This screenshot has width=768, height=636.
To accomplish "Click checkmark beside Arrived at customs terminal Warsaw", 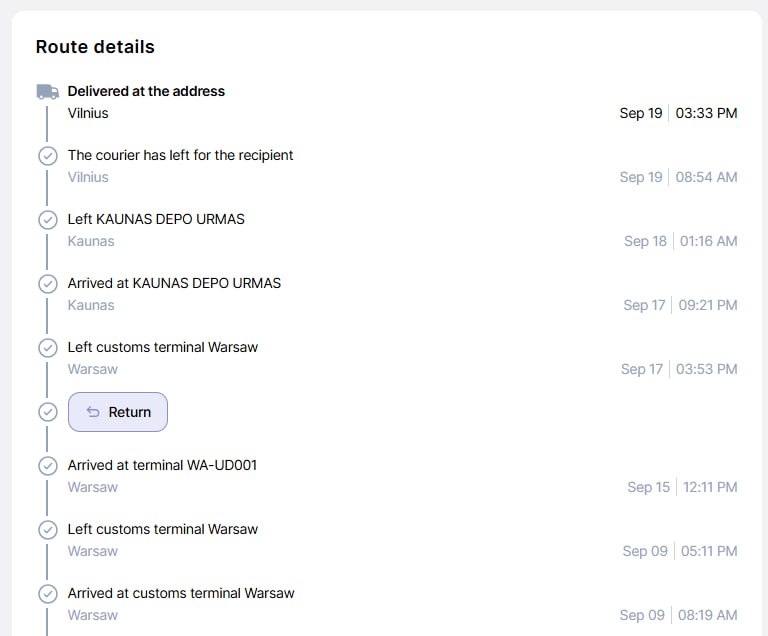I will coord(47,594).
